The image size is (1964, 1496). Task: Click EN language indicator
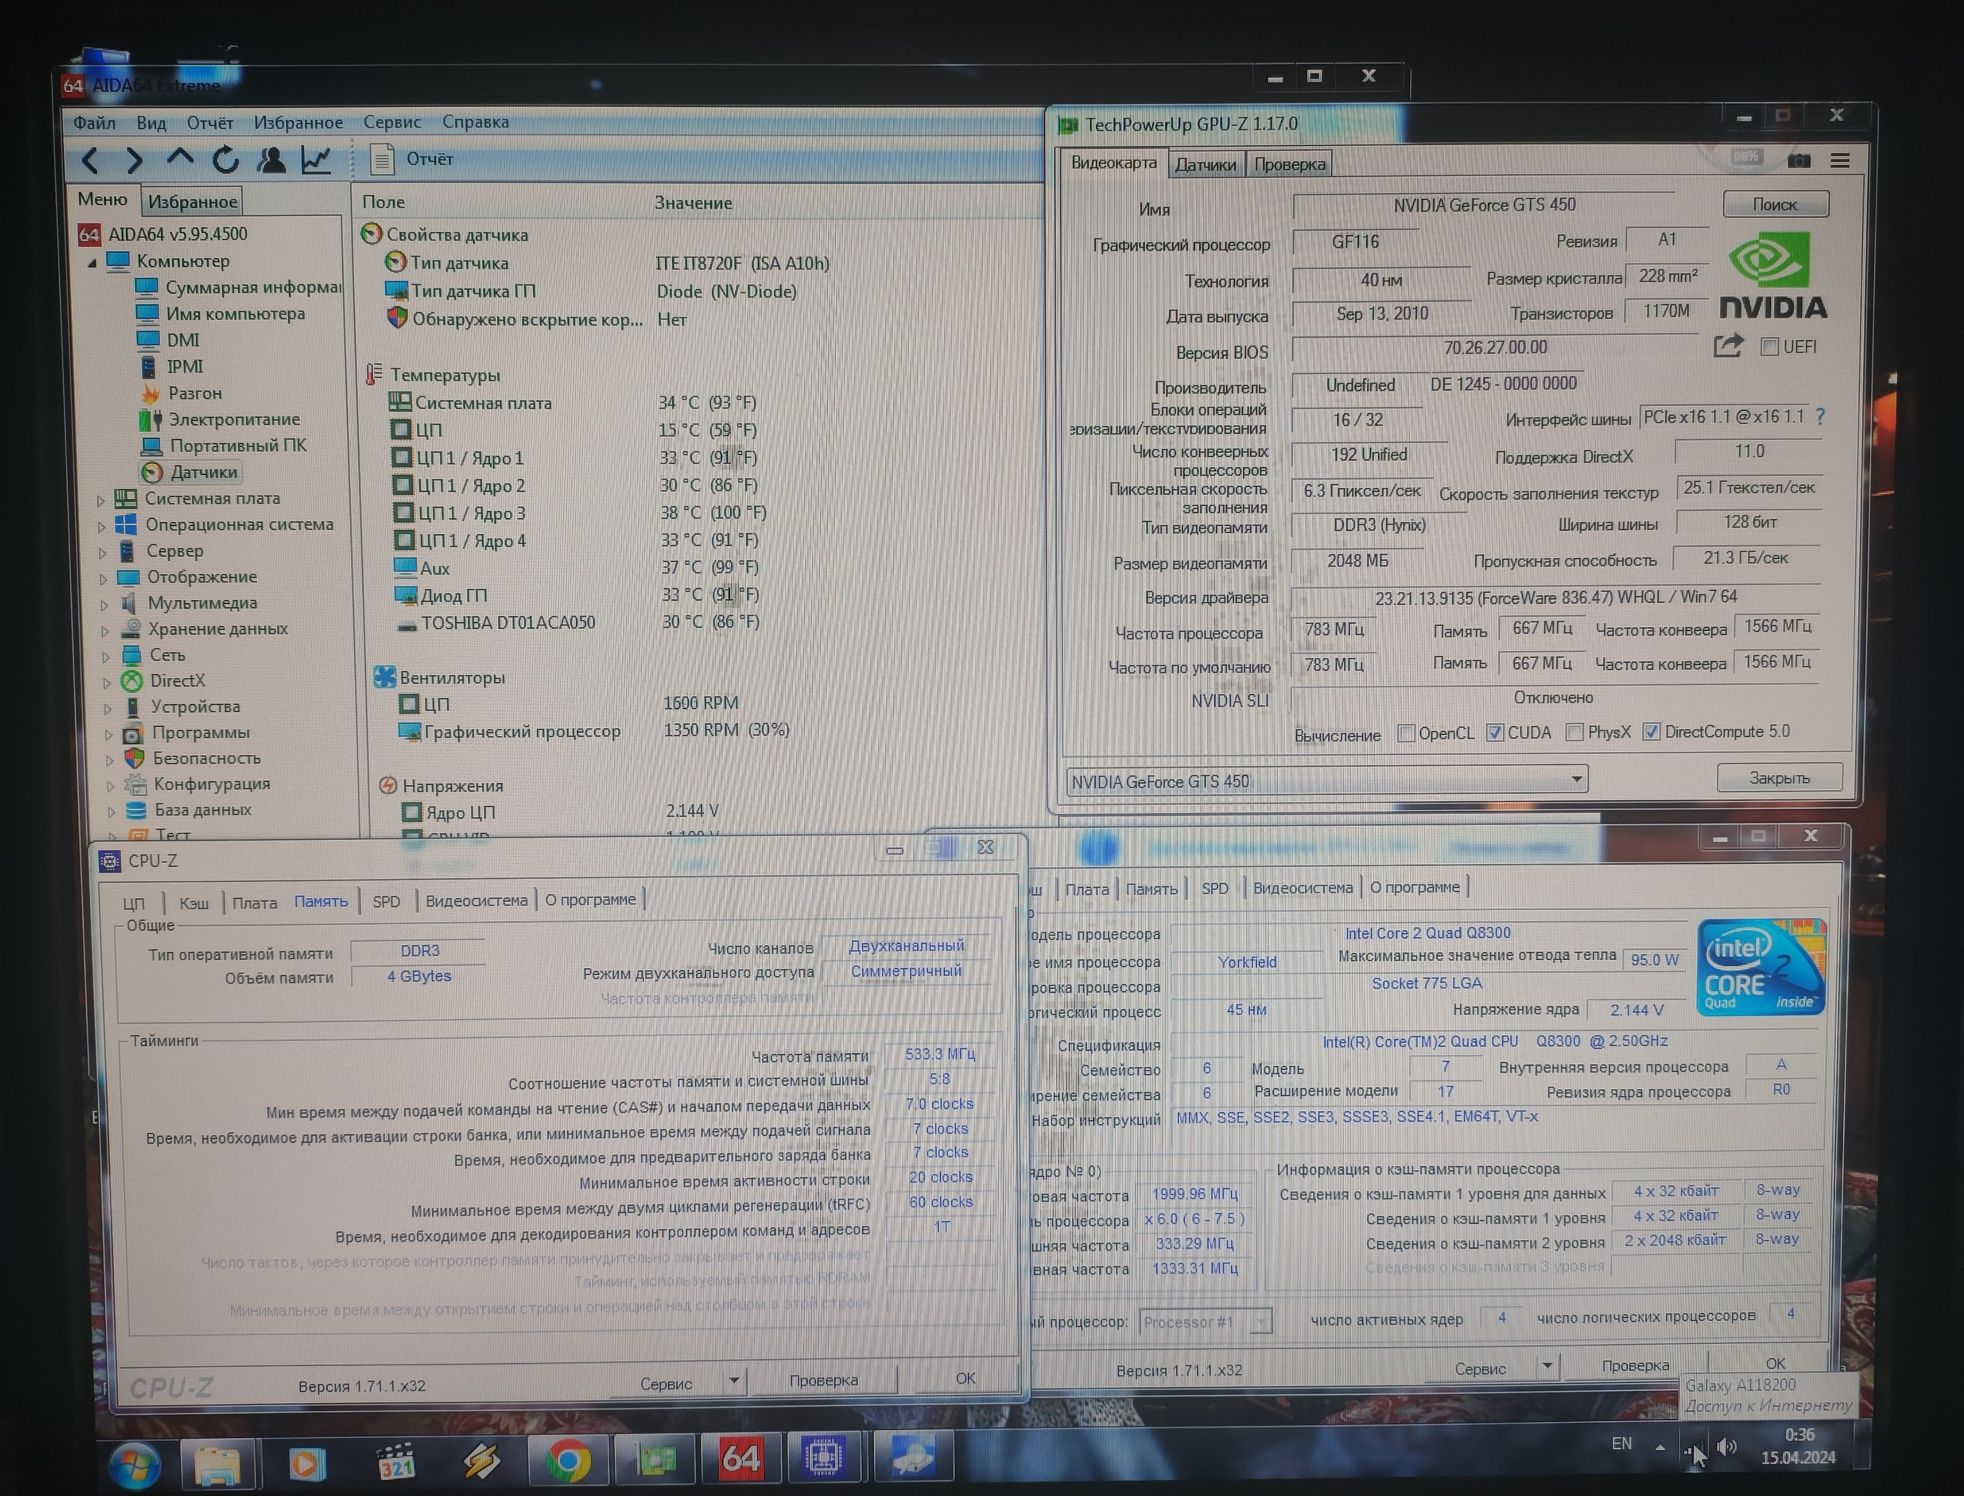click(x=1622, y=1443)
